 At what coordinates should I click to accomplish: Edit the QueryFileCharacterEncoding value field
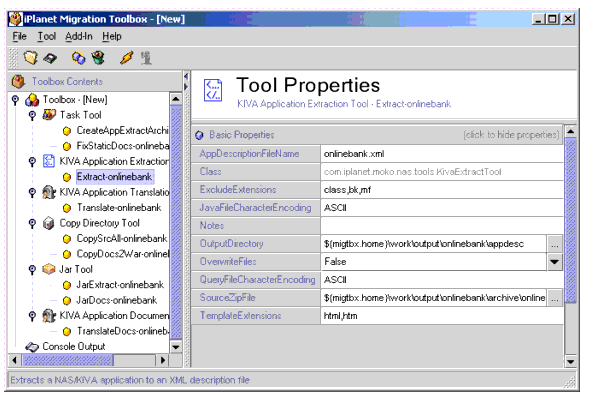(x=442, y=280)
